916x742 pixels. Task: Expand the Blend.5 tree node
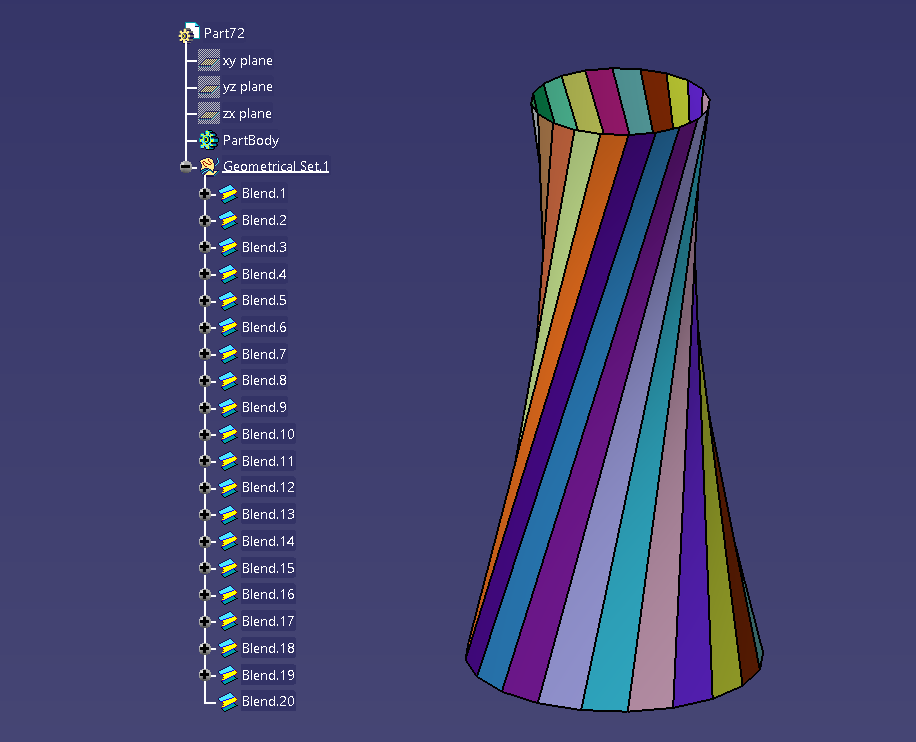(x=204, y=300)
